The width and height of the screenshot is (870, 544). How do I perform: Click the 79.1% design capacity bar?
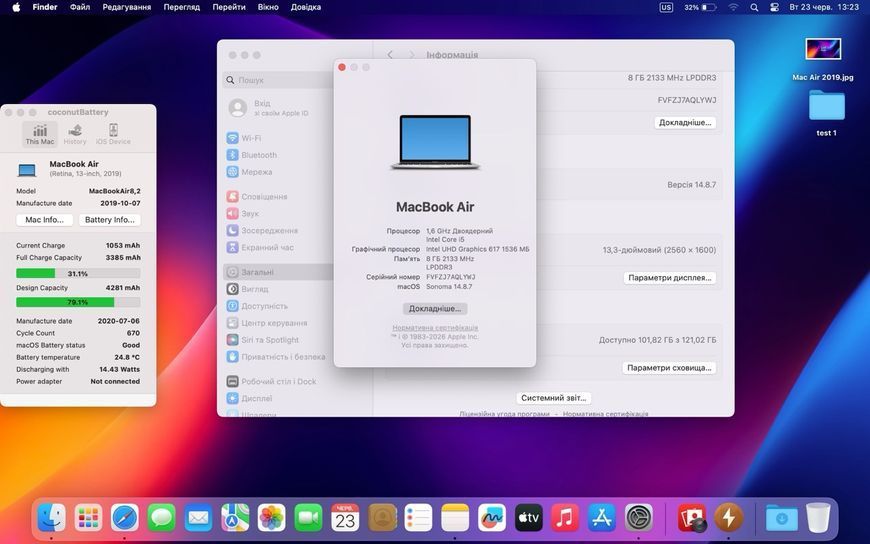78,303
